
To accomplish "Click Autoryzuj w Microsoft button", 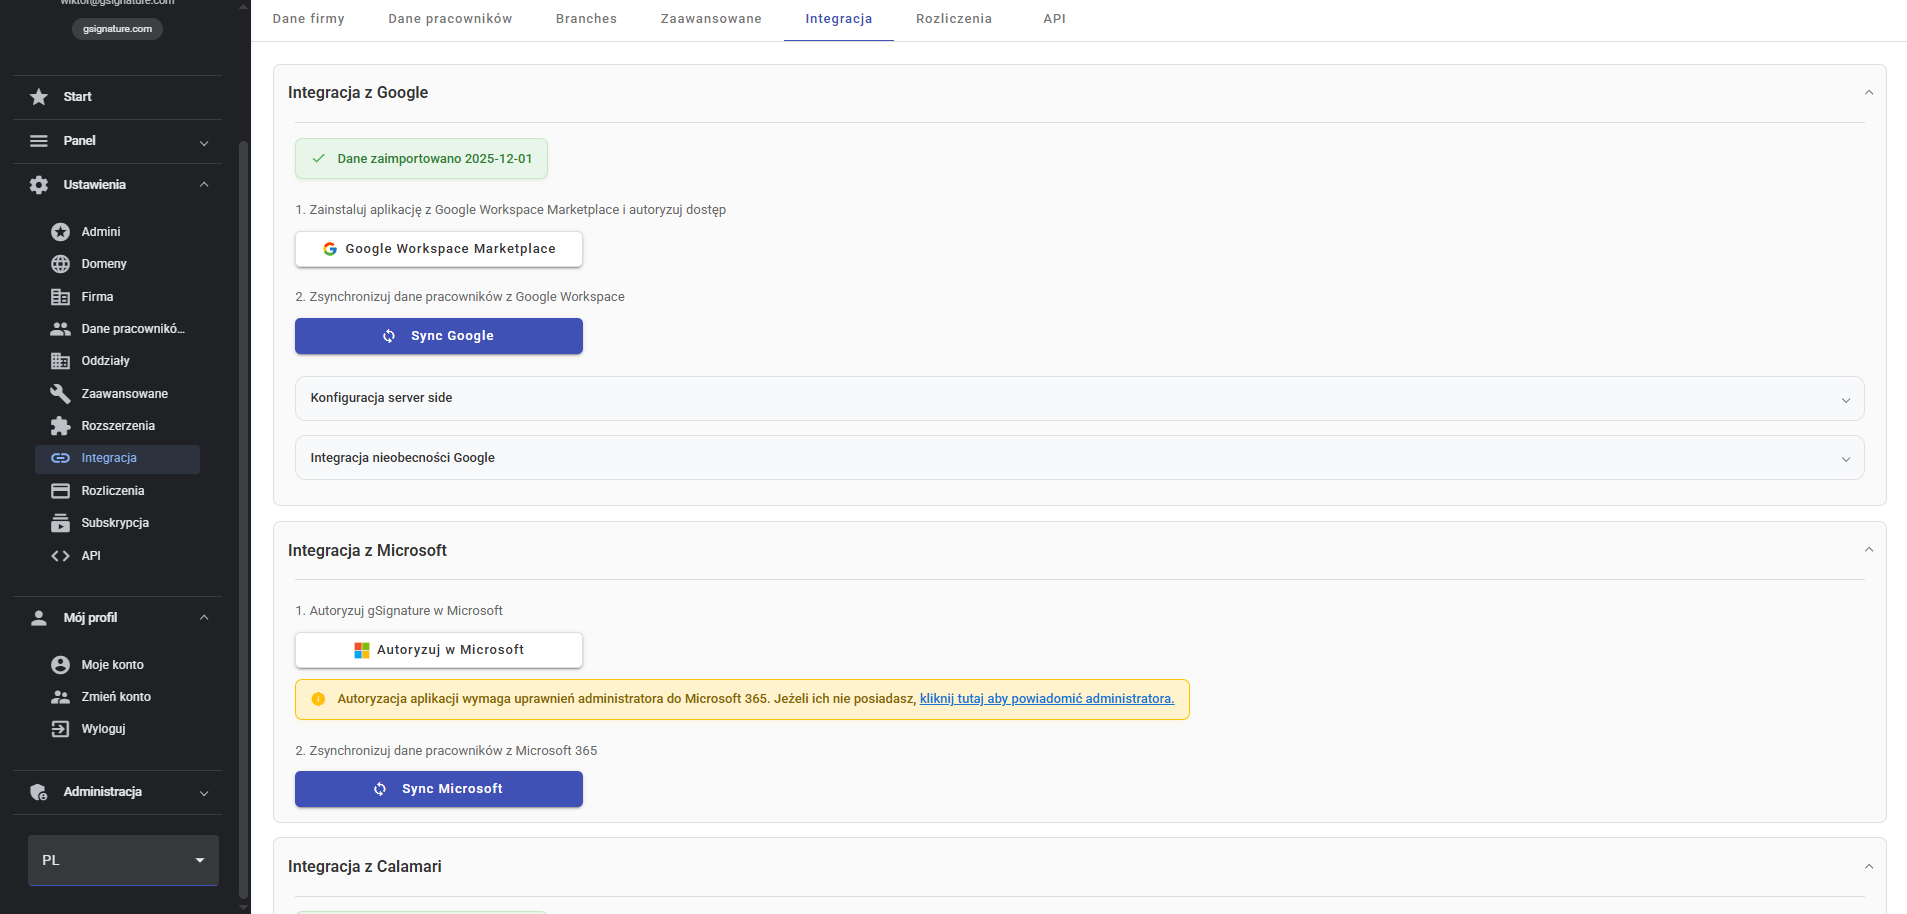I will 439,650.
